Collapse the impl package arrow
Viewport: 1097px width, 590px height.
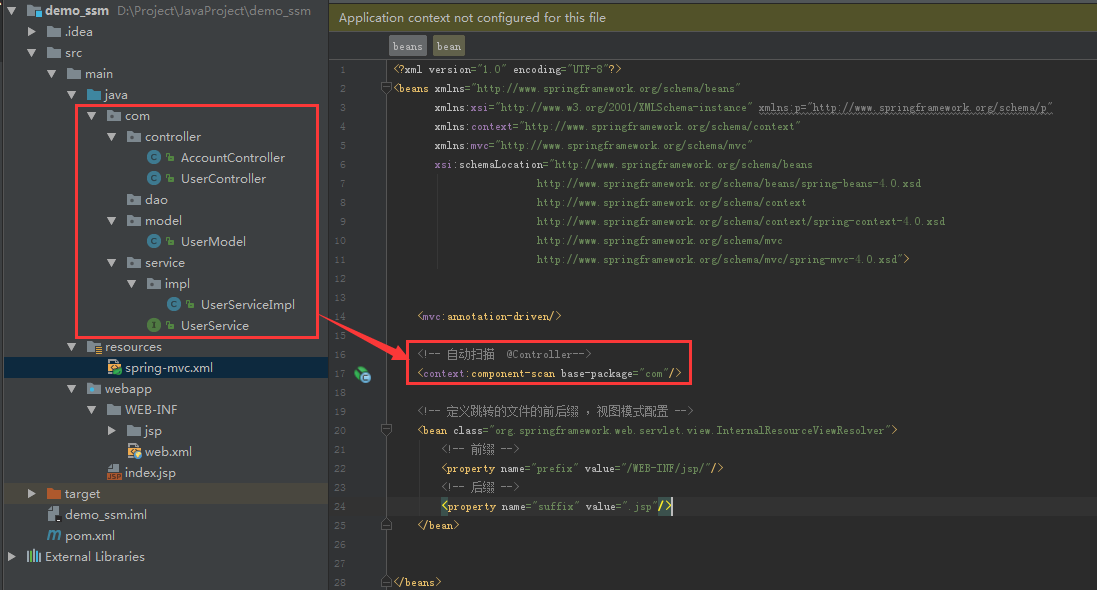132,283
